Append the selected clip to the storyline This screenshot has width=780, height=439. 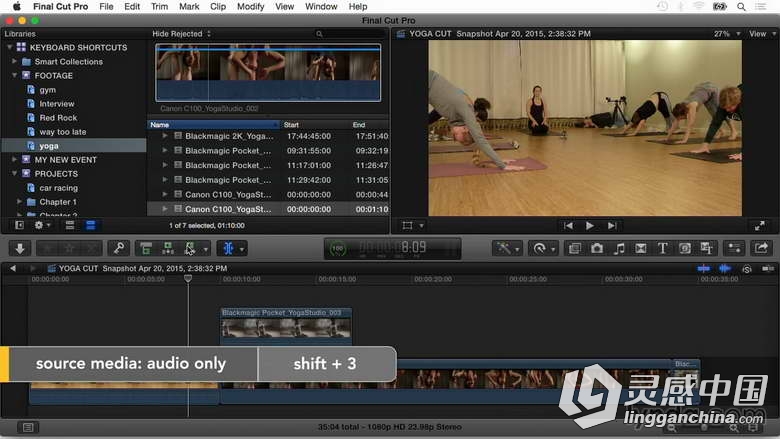(190, 248)
